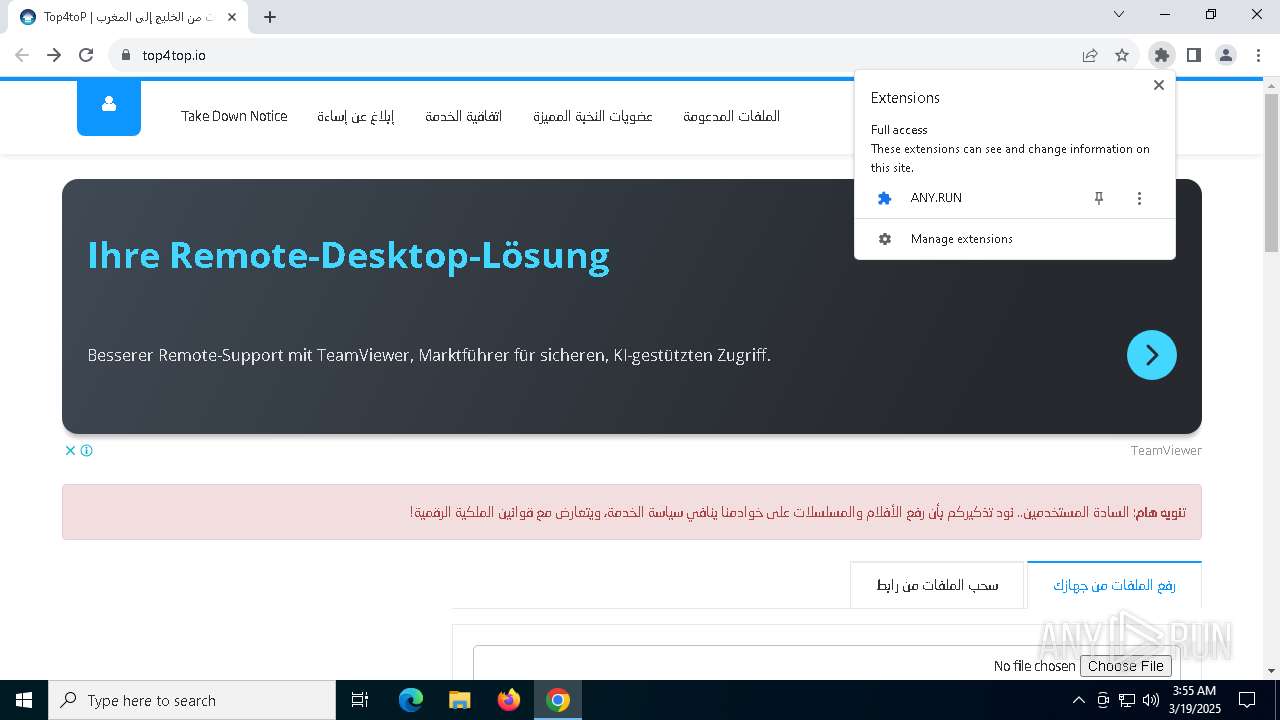This screenshot has width=1280, height=720.
Task: Open Take Down Notice link
Action: [234, 116]
